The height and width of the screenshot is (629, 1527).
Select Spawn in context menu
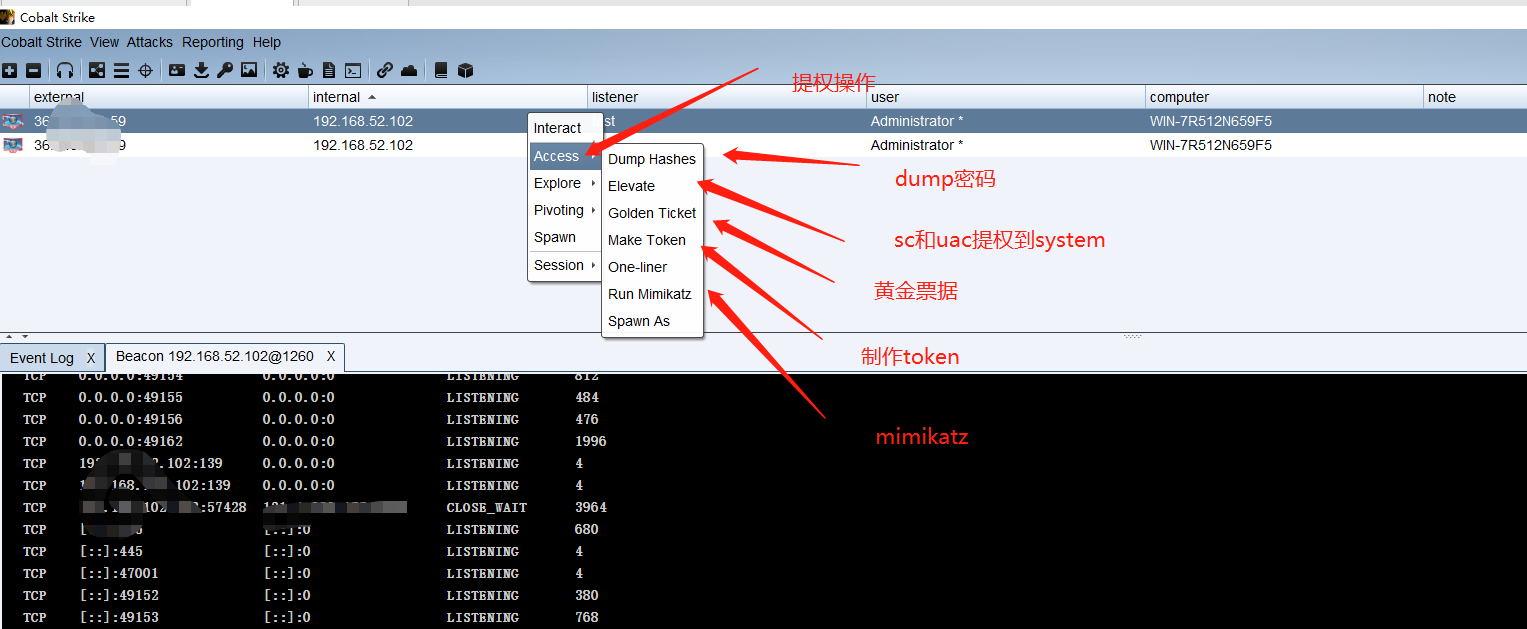pos(565,237)
